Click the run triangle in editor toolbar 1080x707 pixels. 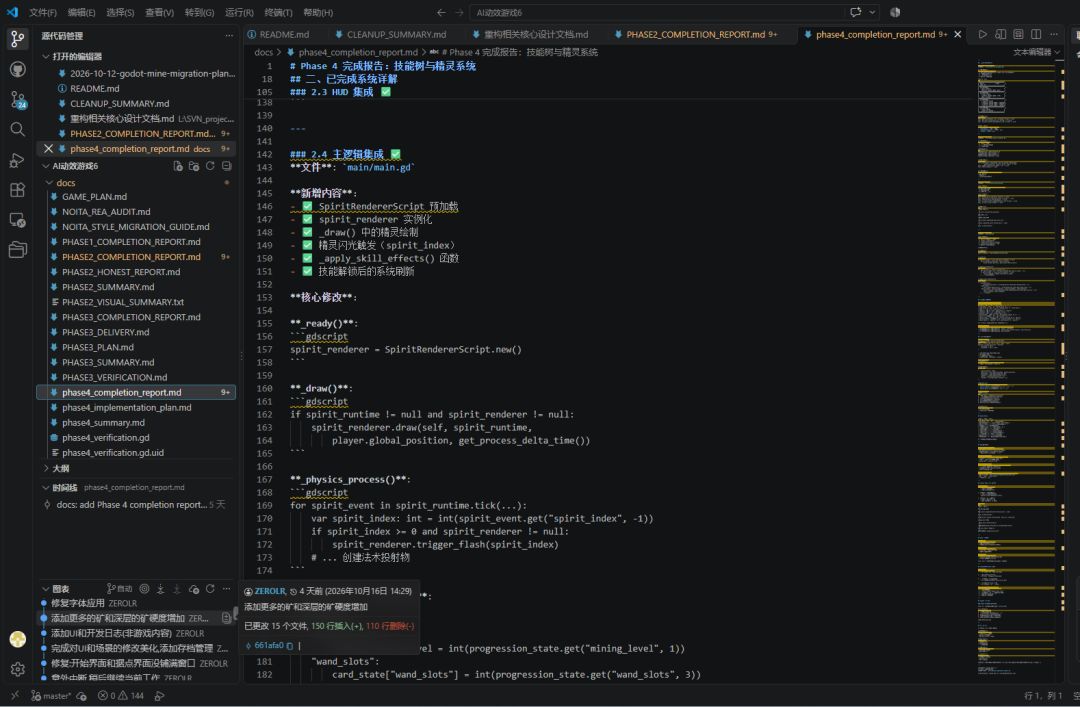pyautogui.click(x=983, y=34)
